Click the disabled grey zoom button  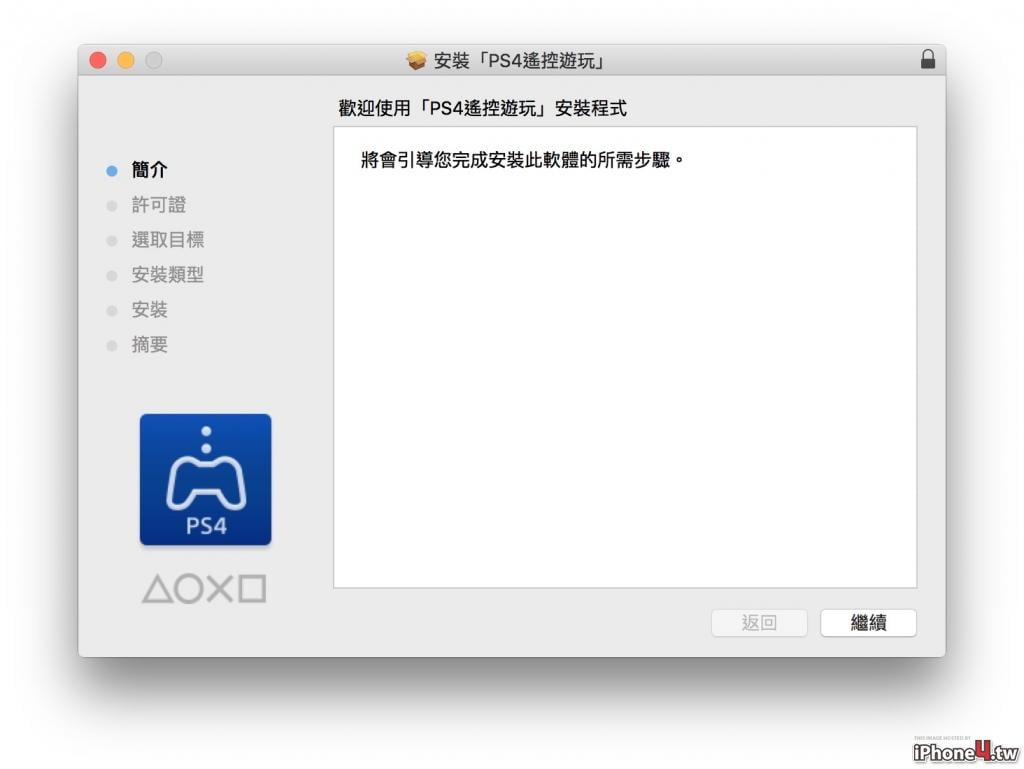[154, 60]
